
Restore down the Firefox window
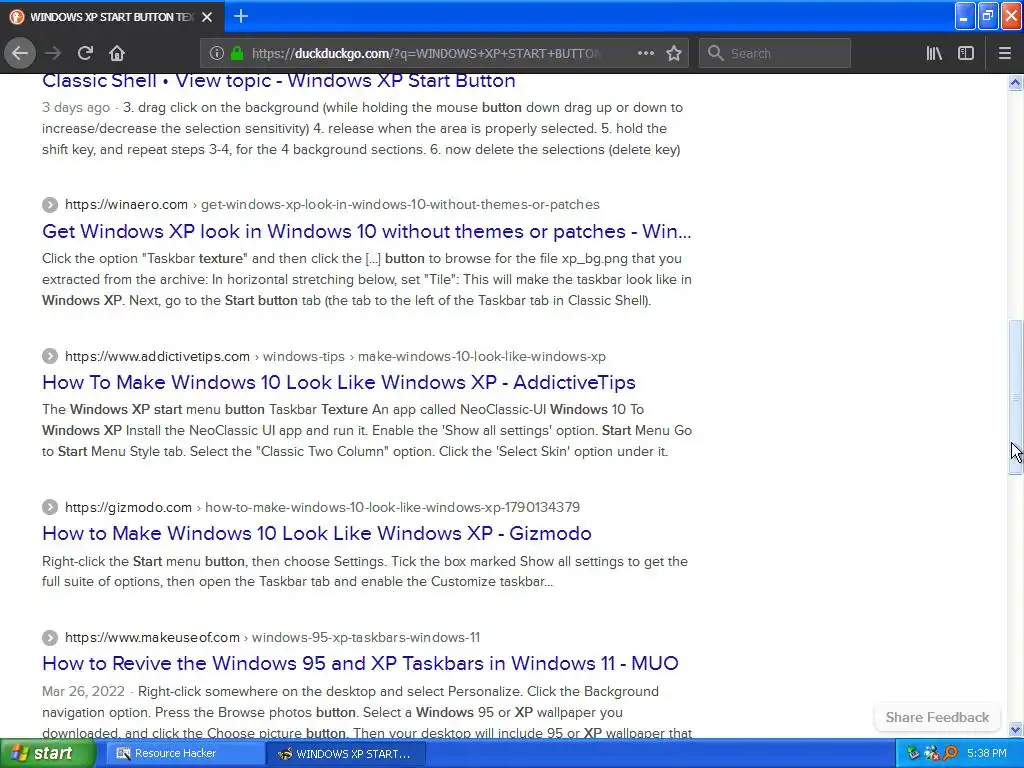coord(988,16)
